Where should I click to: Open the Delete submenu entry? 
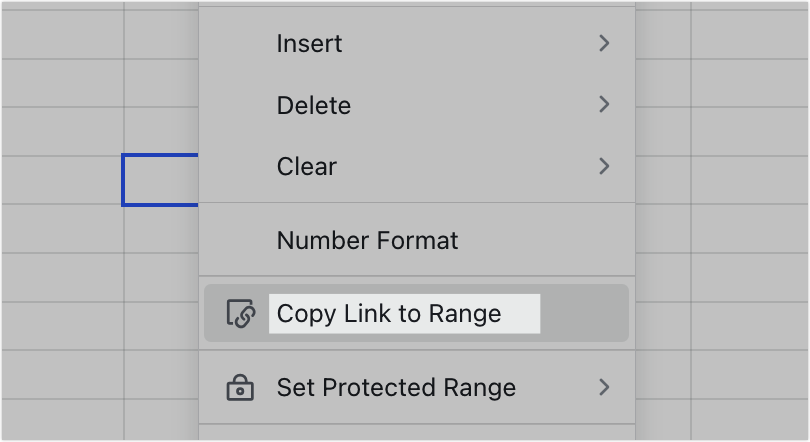(416, 105)
